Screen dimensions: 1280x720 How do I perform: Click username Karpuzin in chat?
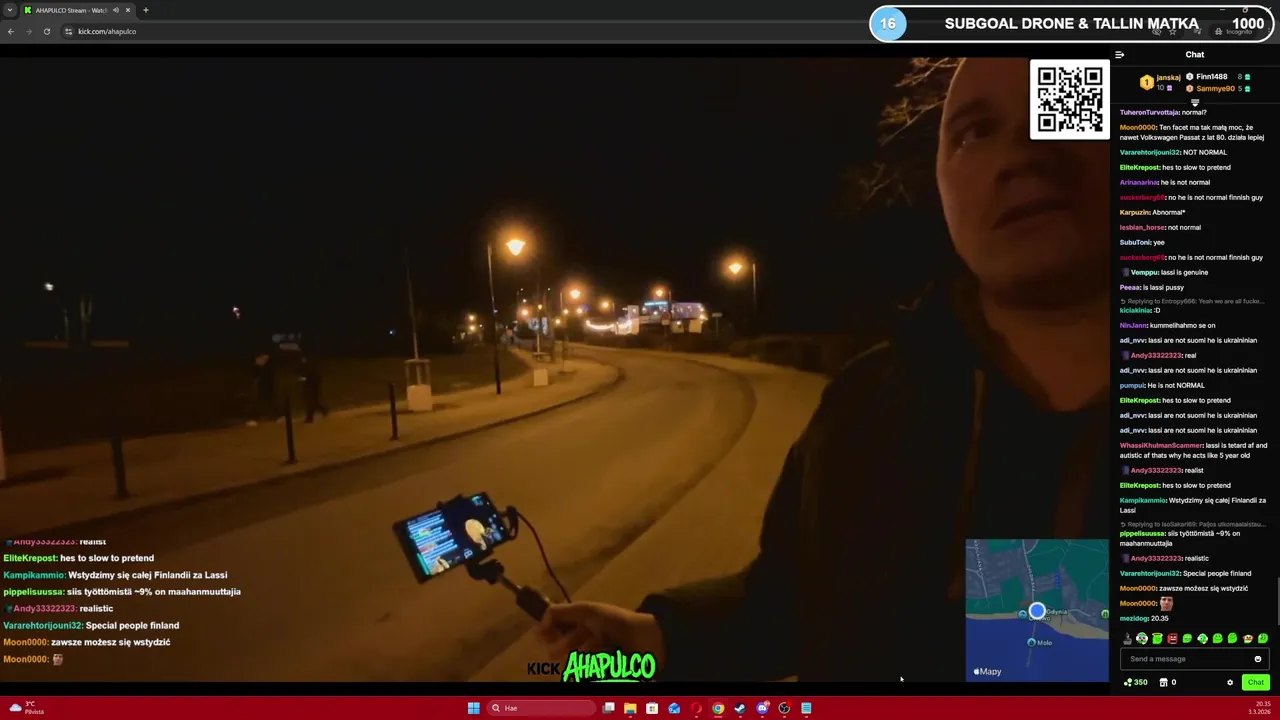pyautogui.click(x=1135, y=212)
